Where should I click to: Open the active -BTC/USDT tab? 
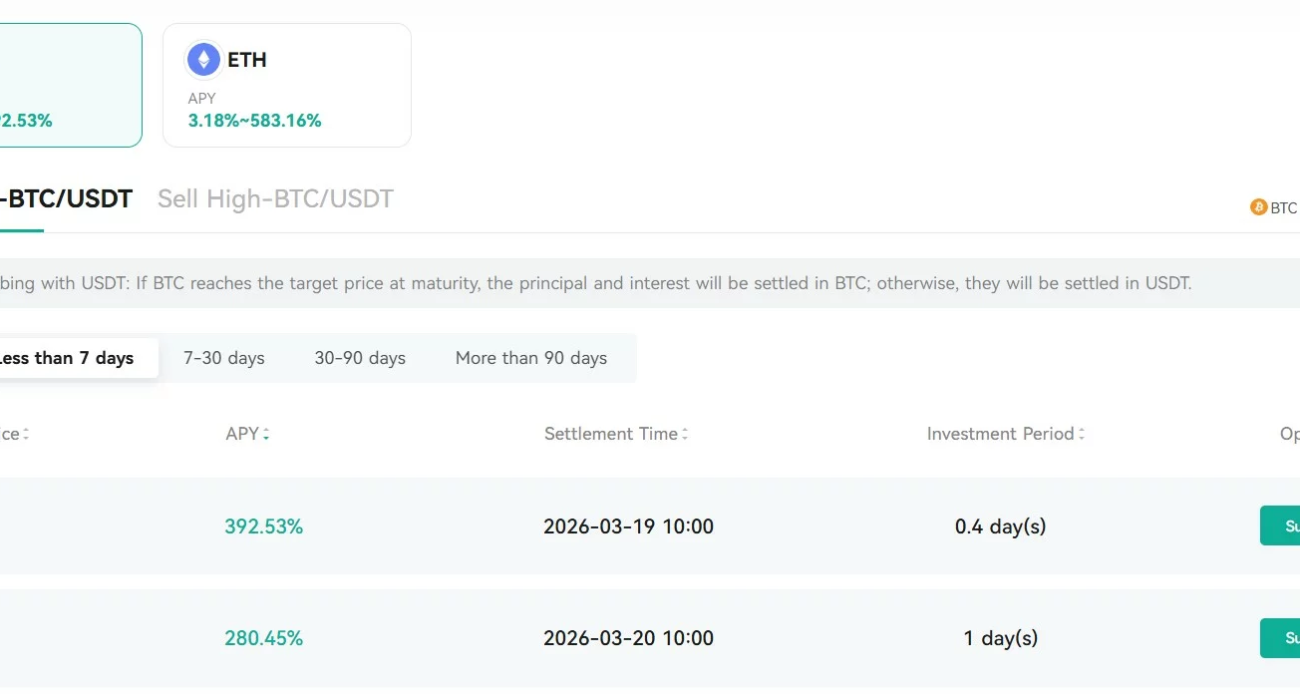tap(66, 199)
